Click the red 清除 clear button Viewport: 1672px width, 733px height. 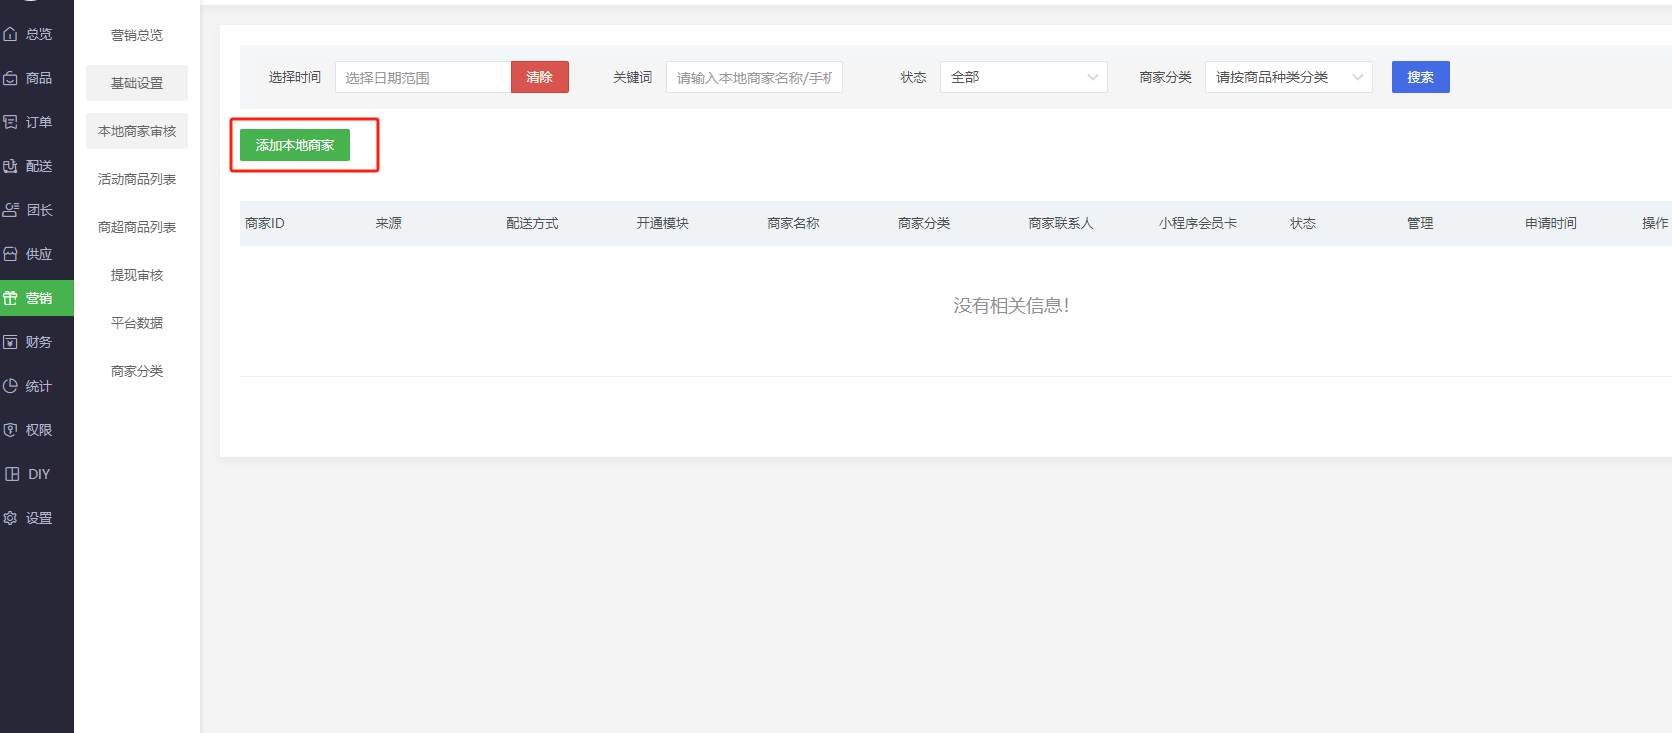[x=540, y=77]
